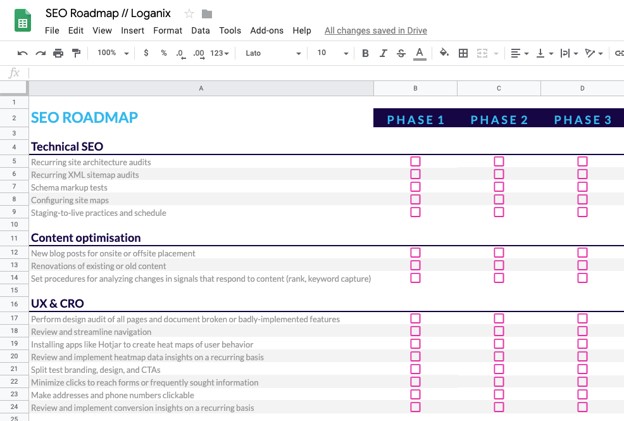Viewport: 624px width, 421px height.
Task: Open the View menu
Action: tap(102, 31)
